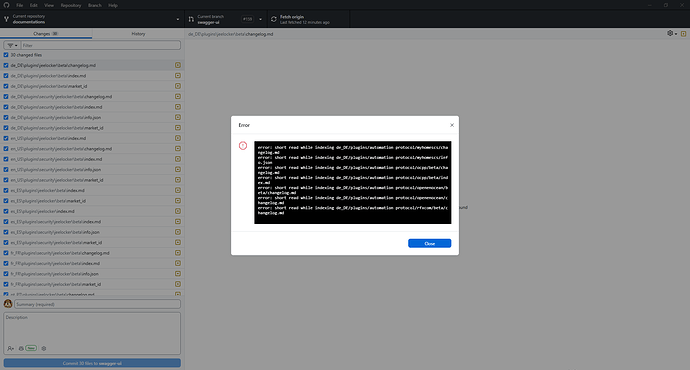Image resolution: width=690 pixels, height=370 pixels.
Task: Uncheck fr_FR security info.json checkbox
Action: (6, 274)
